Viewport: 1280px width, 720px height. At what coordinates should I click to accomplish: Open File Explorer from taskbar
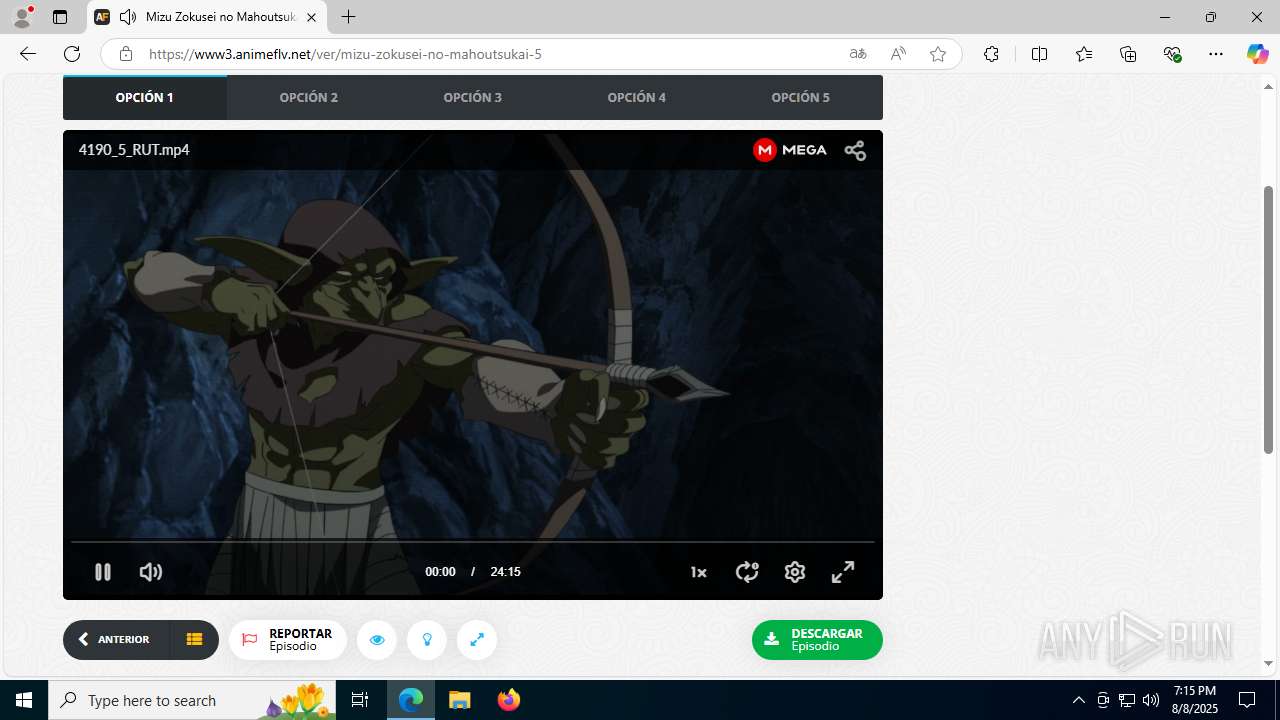pyautogui.click(x=459, y=700)
